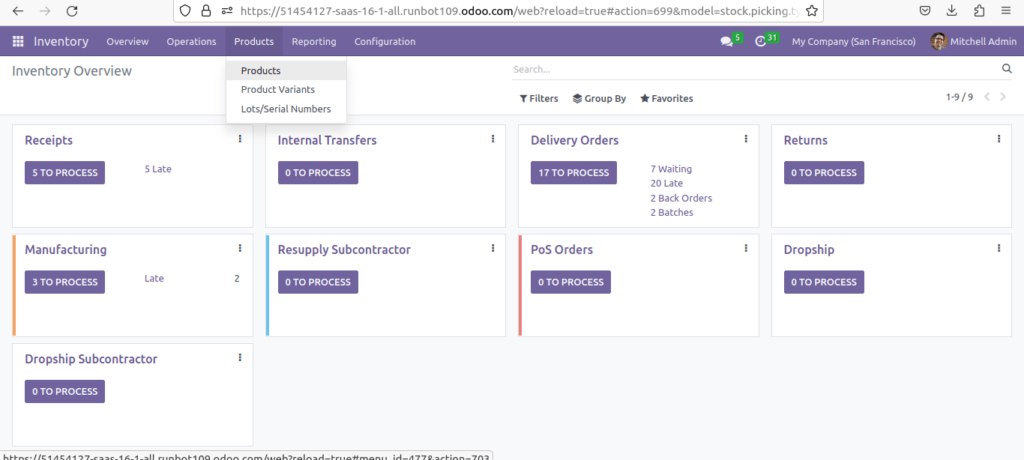This screenshot has width=1024, height=460.
Task: Open Internal Transfers card kebab menu
Action: (493, 139)
